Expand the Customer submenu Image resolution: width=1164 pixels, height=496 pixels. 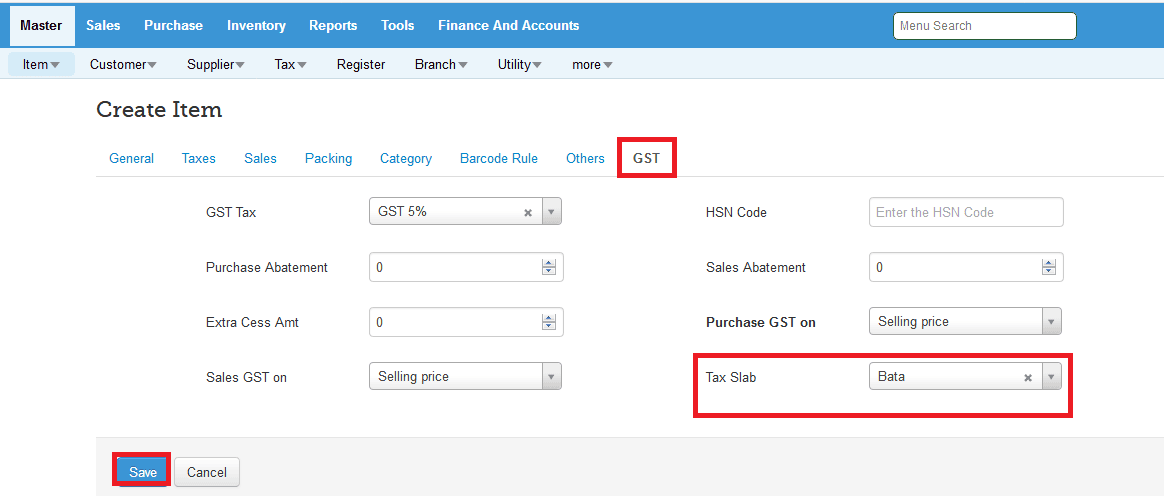click(x=123, y=64)
